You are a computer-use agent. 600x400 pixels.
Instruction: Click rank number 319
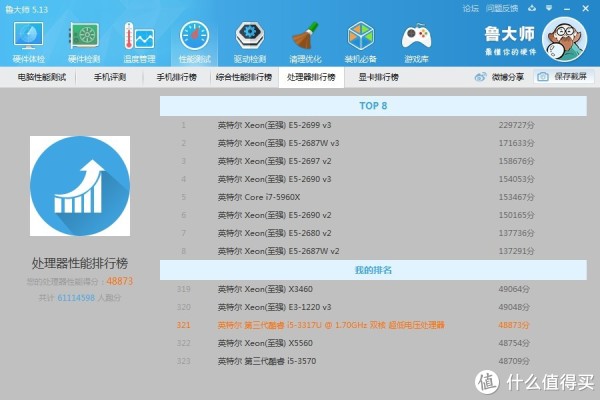(183, 289)
